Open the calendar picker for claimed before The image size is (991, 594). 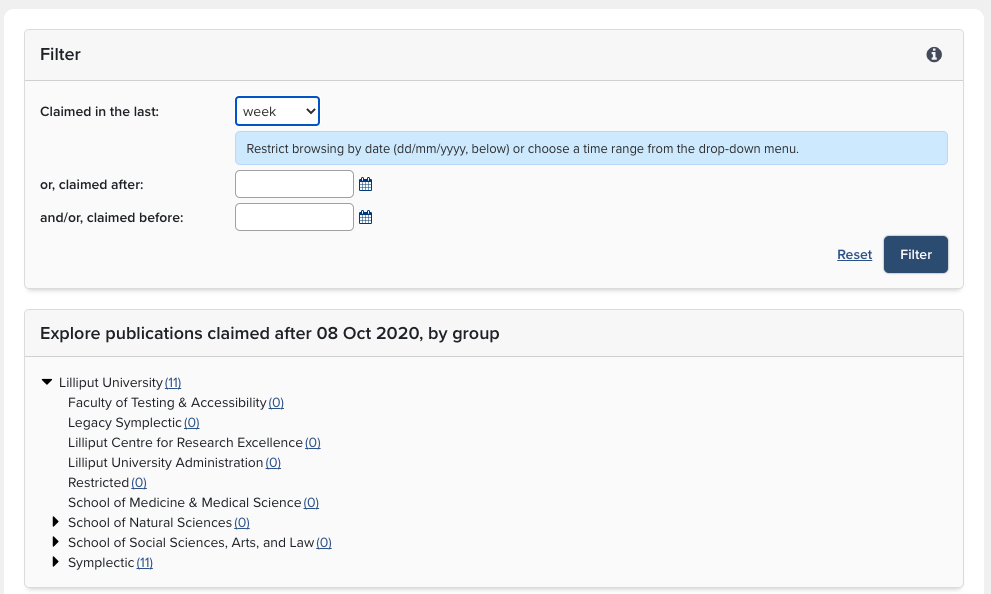[x=366, y=217]
